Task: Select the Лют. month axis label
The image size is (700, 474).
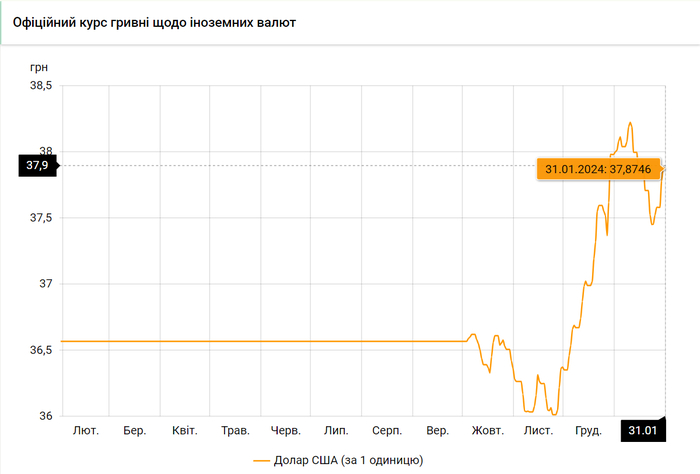Action: (86, 431)
